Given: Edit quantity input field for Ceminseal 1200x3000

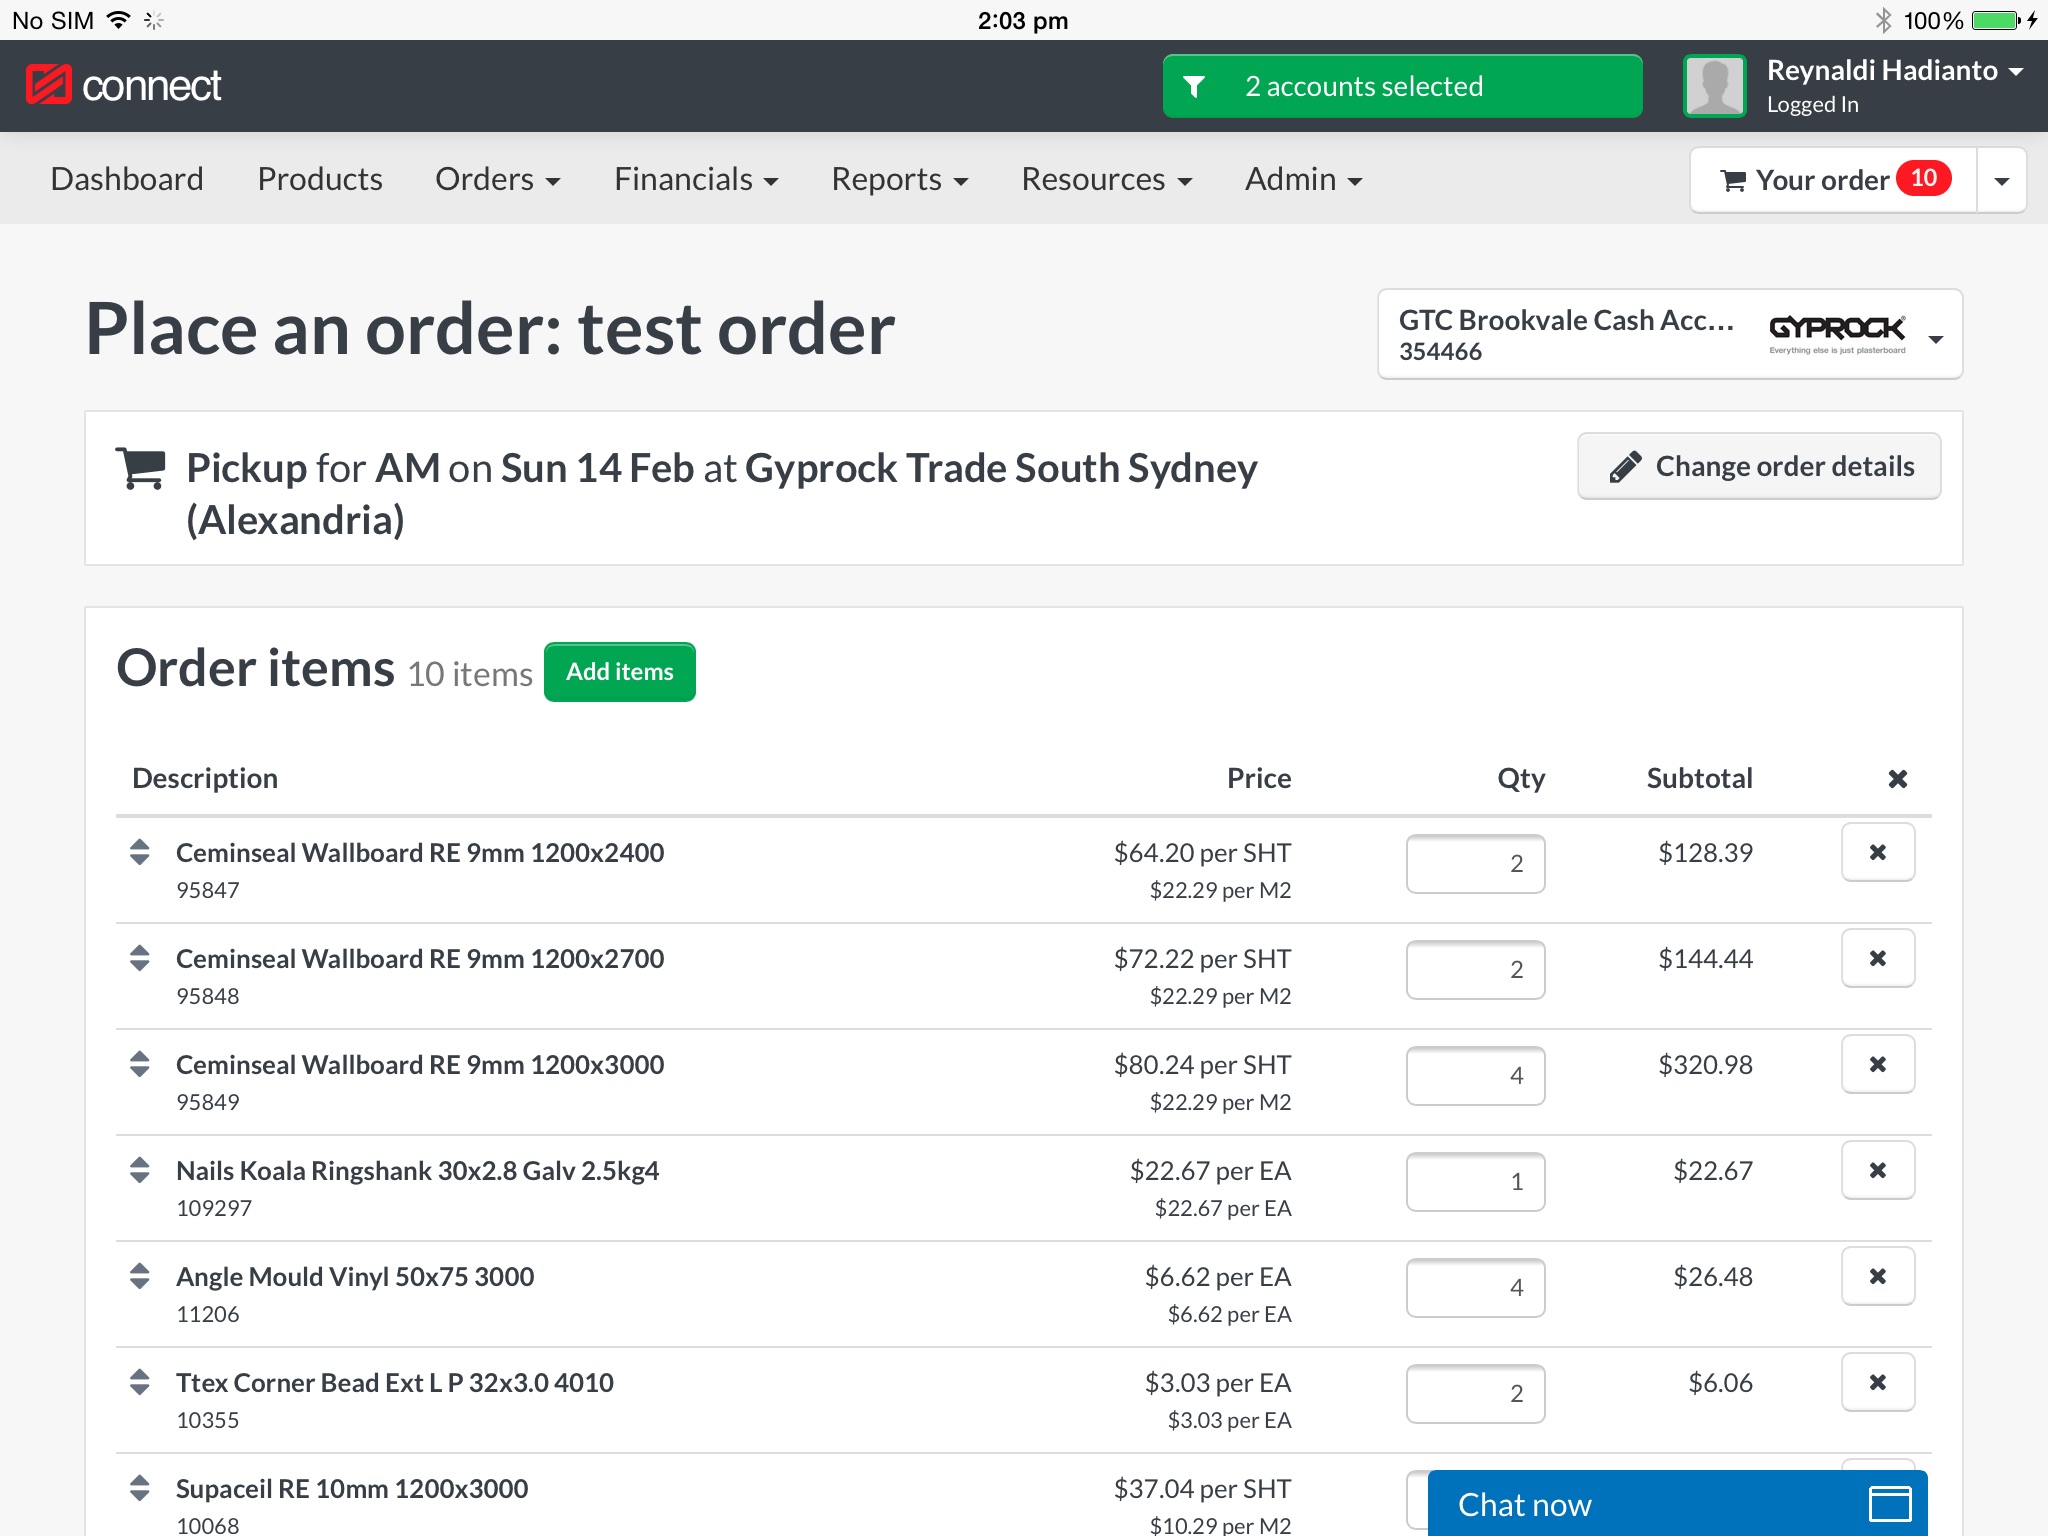Looking at the screenshot, I should (x=1474, y=1076).
